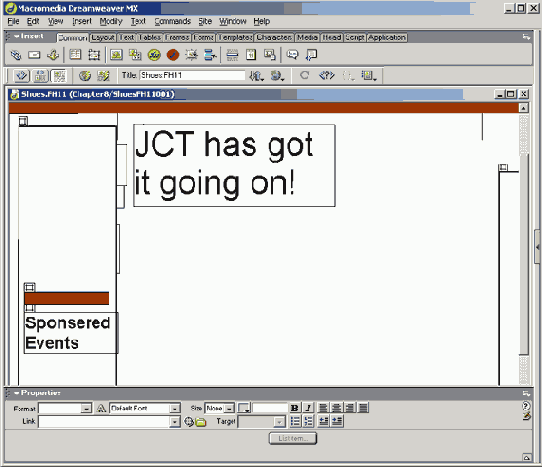Viewport: 542px width, 467px height.
Task: Click the Horizontal Rule icon
Action: (232, 55)
